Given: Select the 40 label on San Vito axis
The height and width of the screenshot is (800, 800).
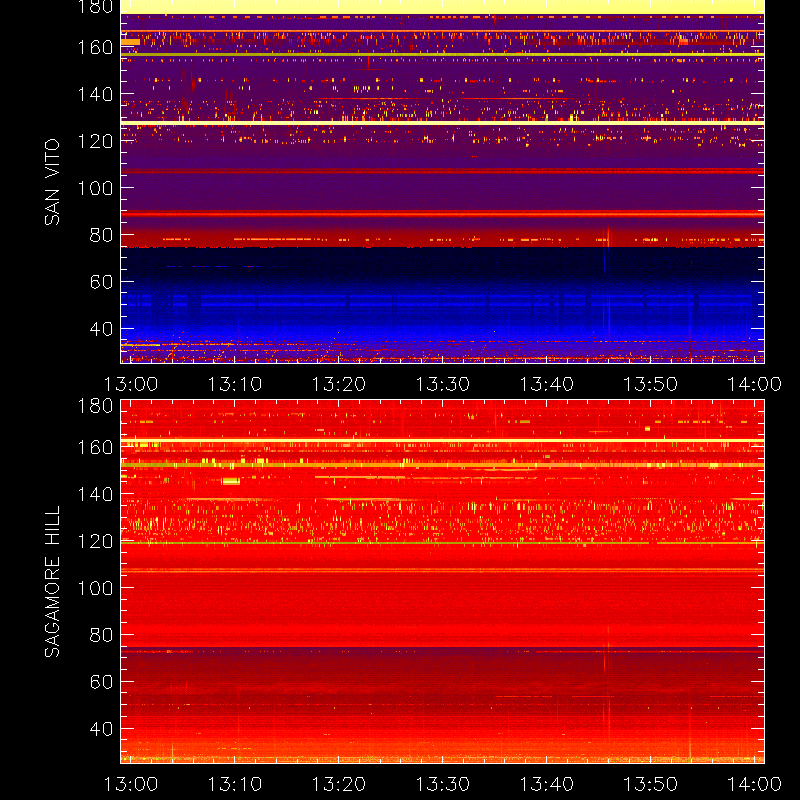Looking at the screenshot, I should click(x=101, y=329).
